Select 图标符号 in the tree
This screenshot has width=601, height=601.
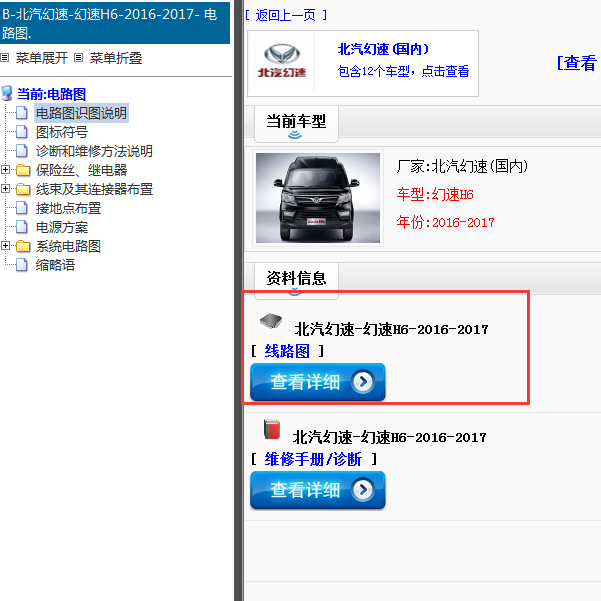coord(62,132)
